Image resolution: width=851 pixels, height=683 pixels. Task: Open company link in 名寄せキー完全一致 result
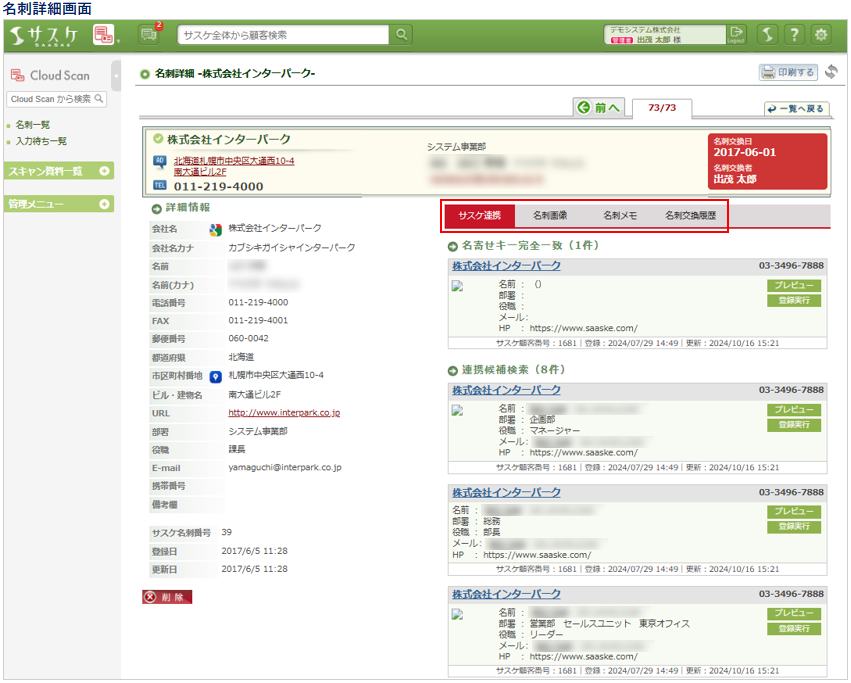point(506,266)
